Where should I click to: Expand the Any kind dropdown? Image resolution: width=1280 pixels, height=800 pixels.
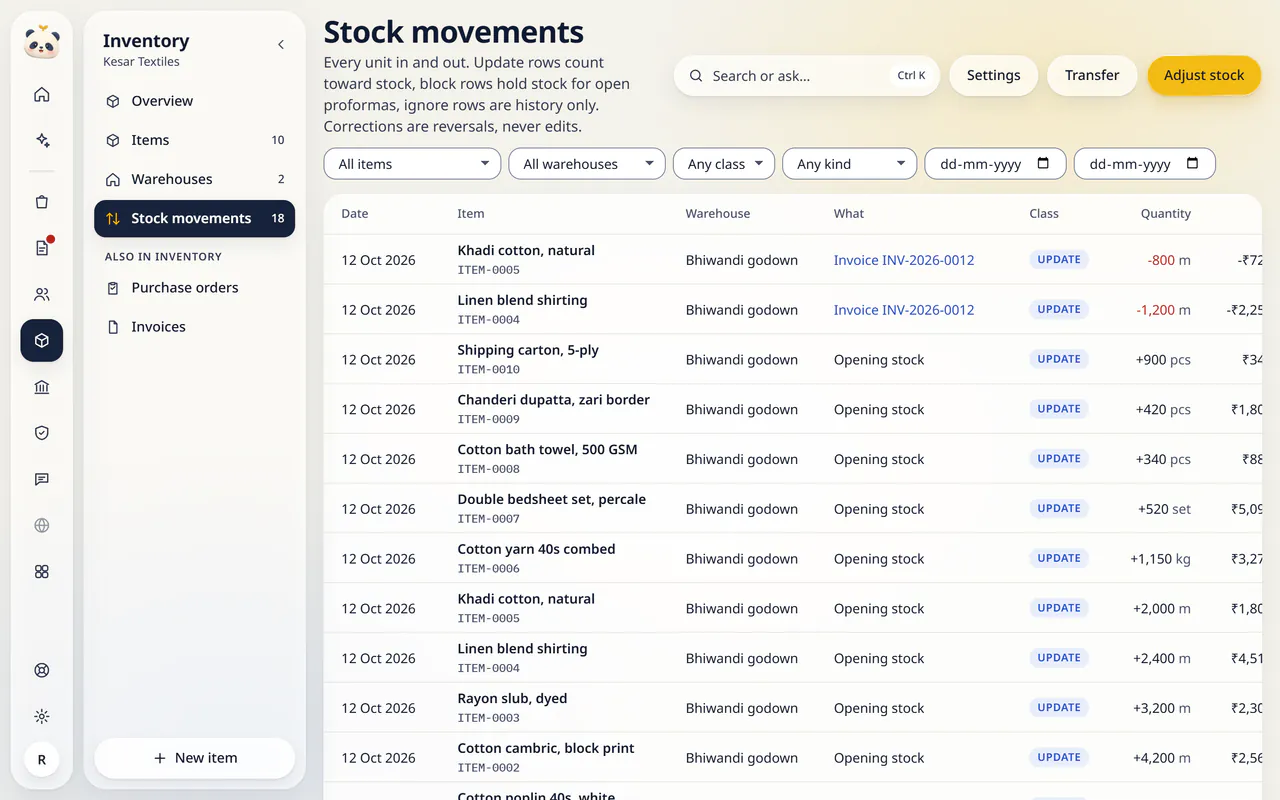click(850, 164)
